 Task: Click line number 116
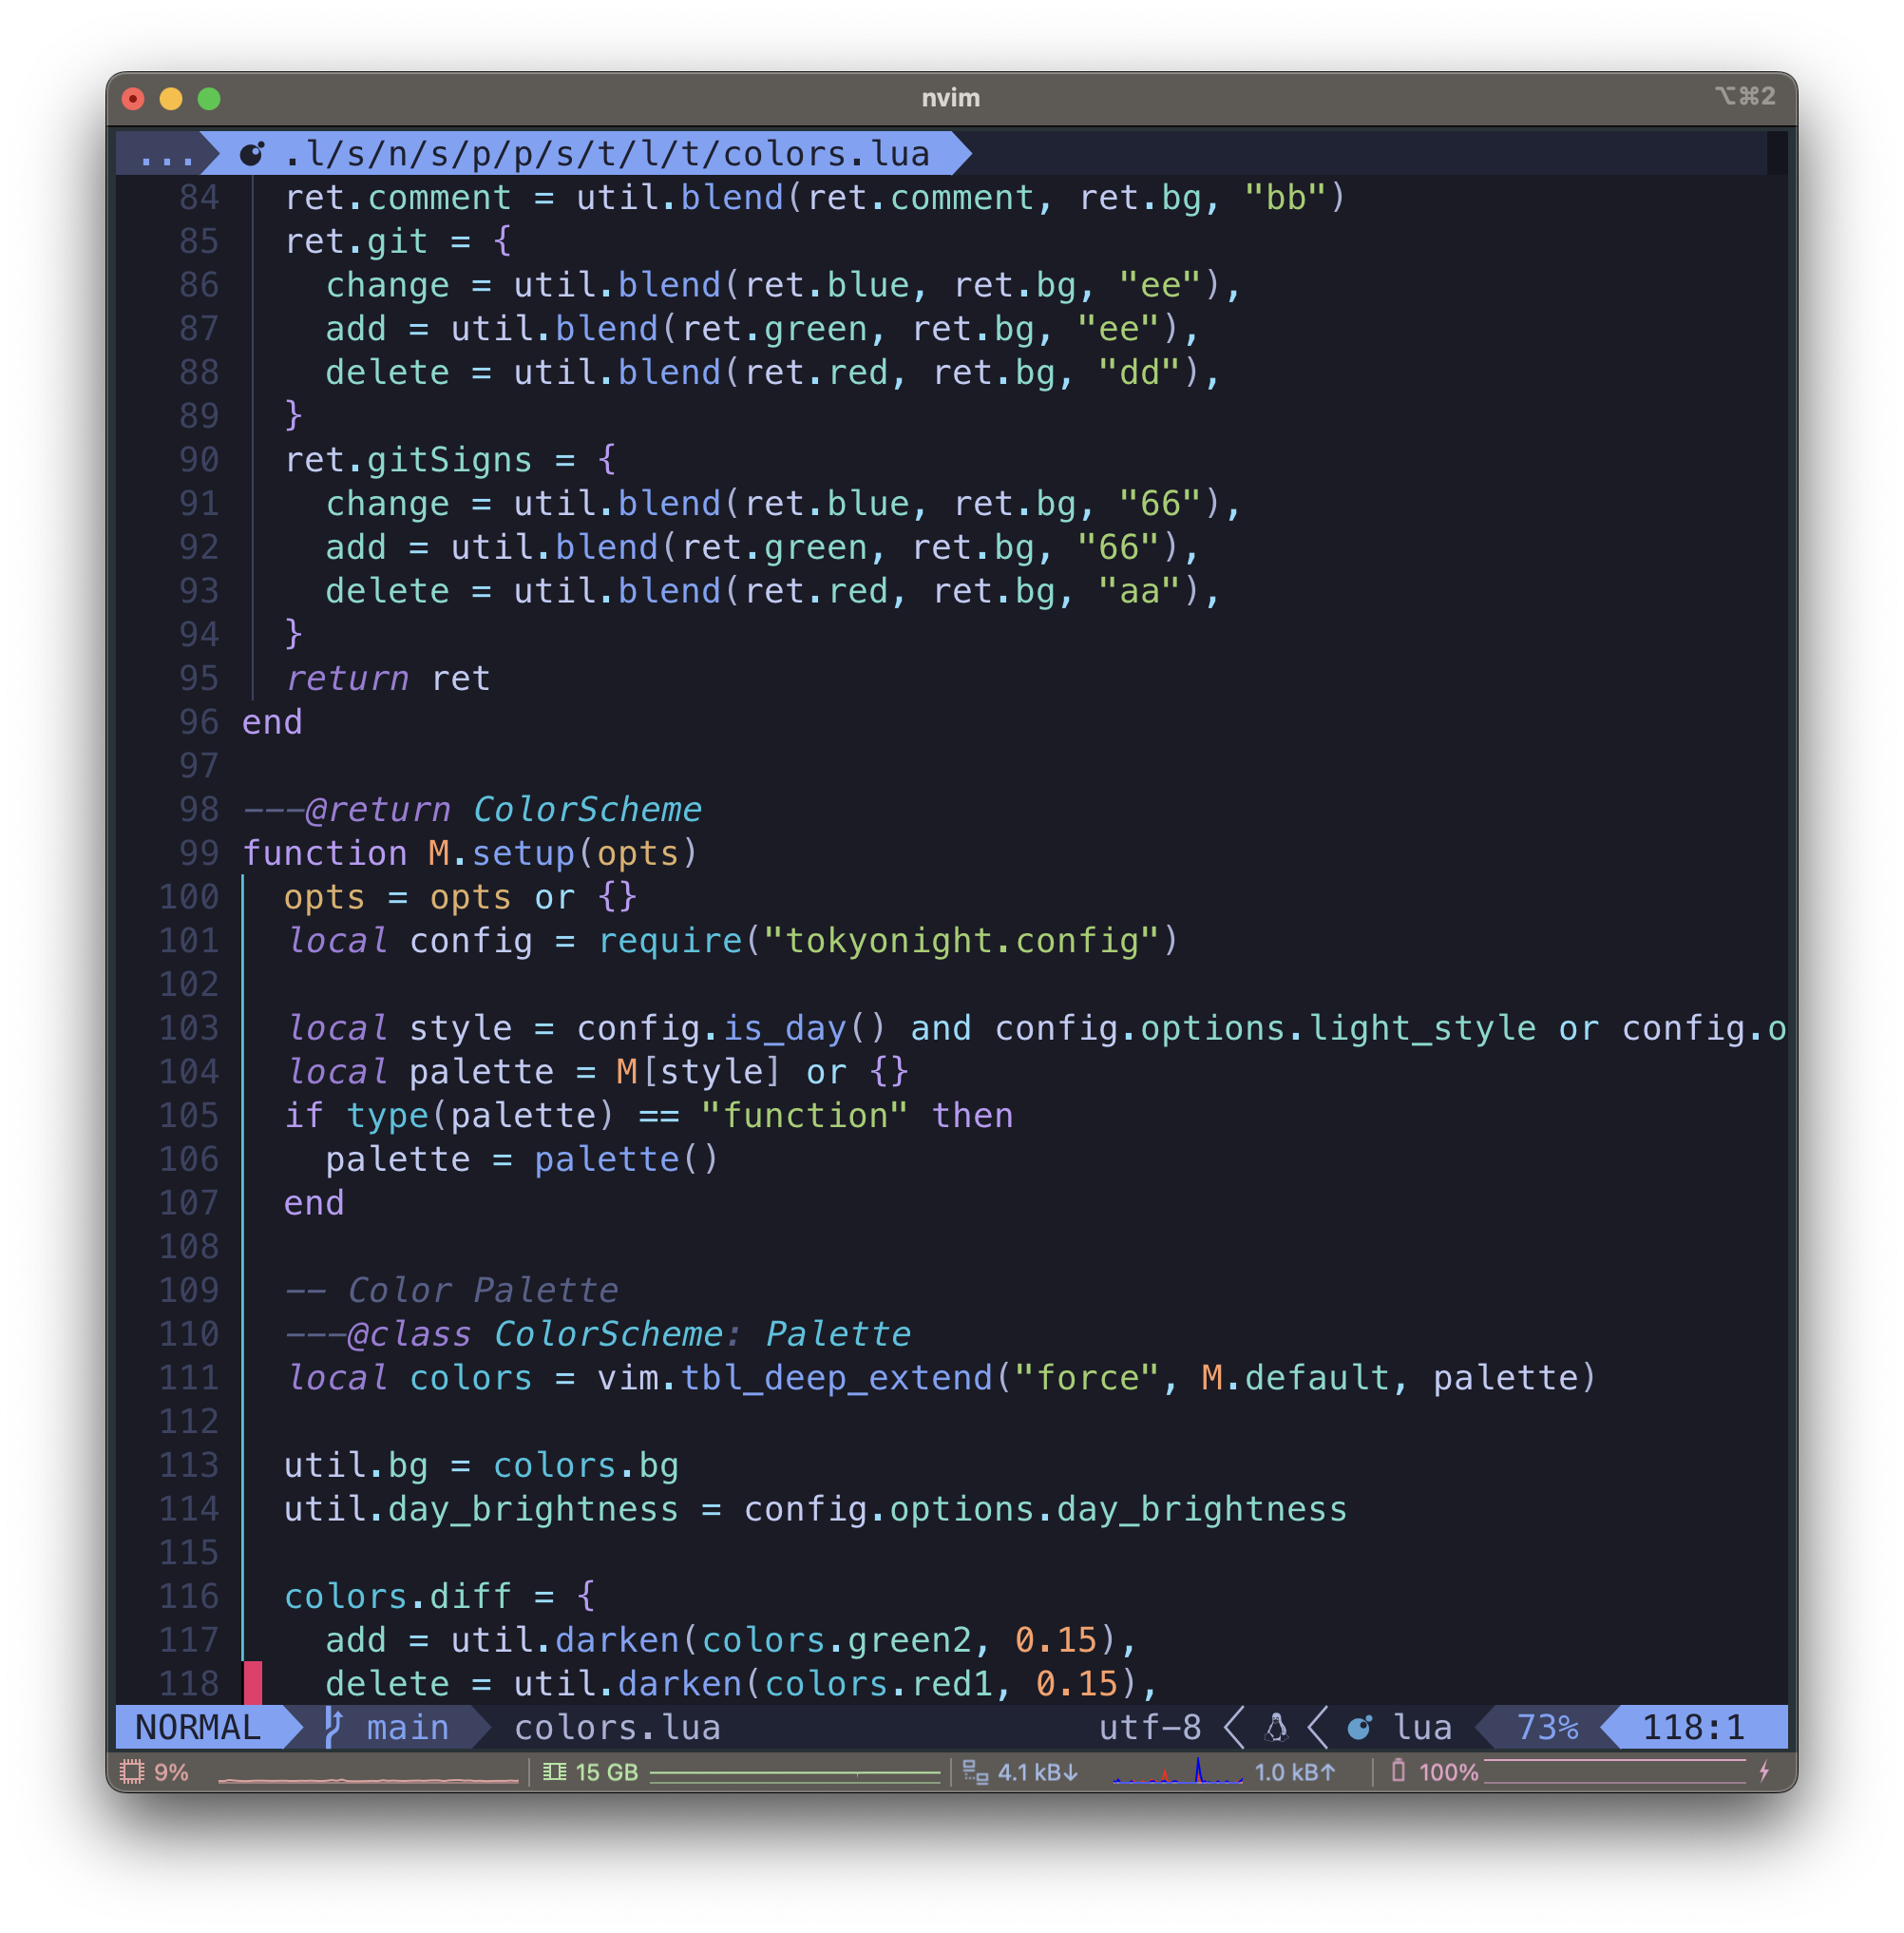tap(189, 1596)
